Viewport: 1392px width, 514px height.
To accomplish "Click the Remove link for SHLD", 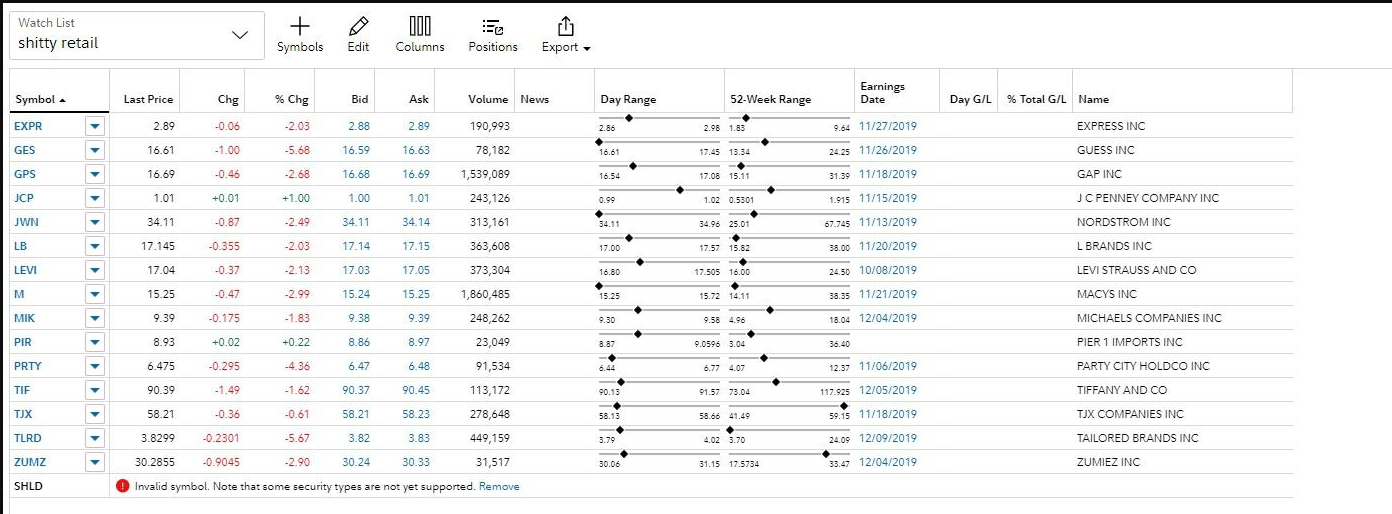I will [499, 486].
